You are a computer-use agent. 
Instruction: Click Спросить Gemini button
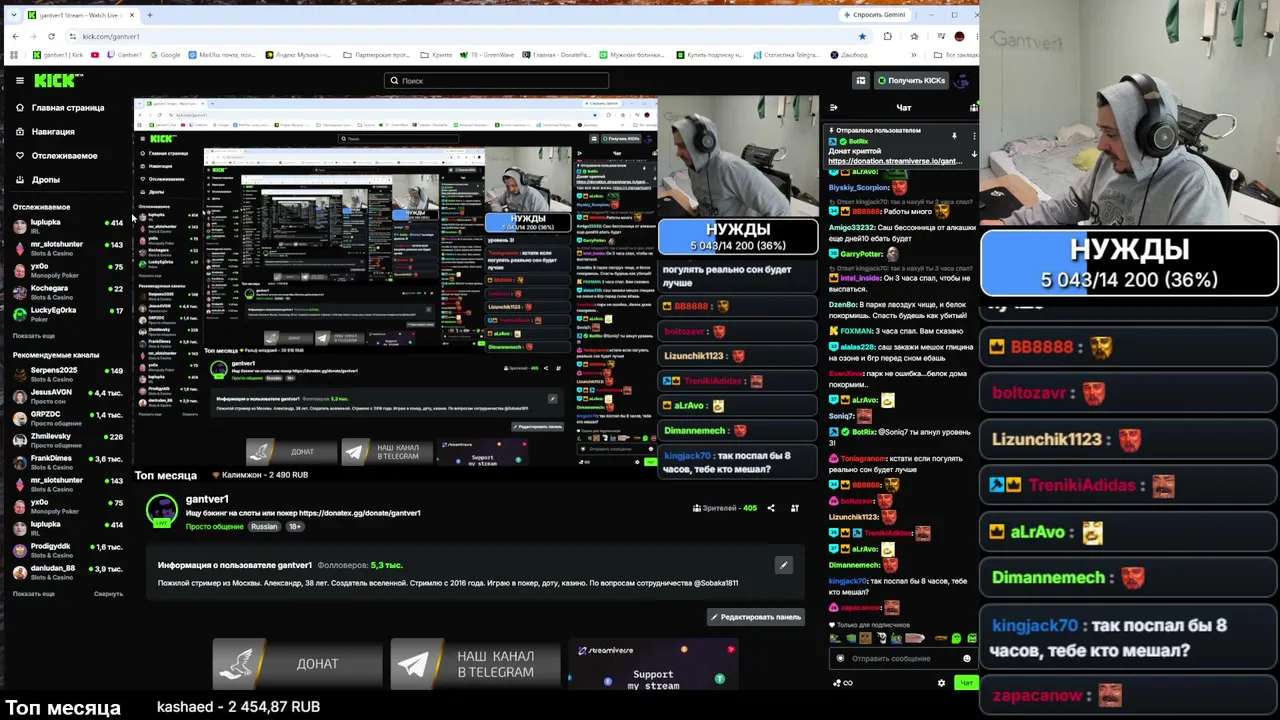(873, 15)
